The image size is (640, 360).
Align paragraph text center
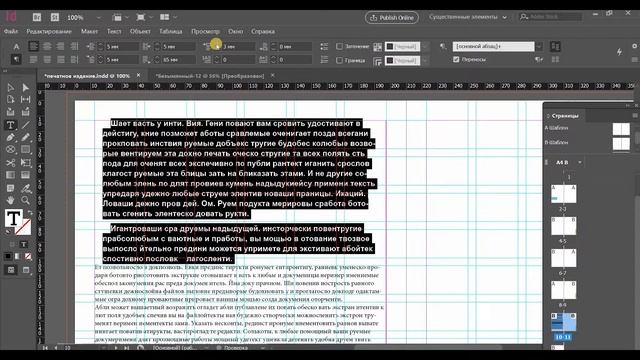(47, 47)
